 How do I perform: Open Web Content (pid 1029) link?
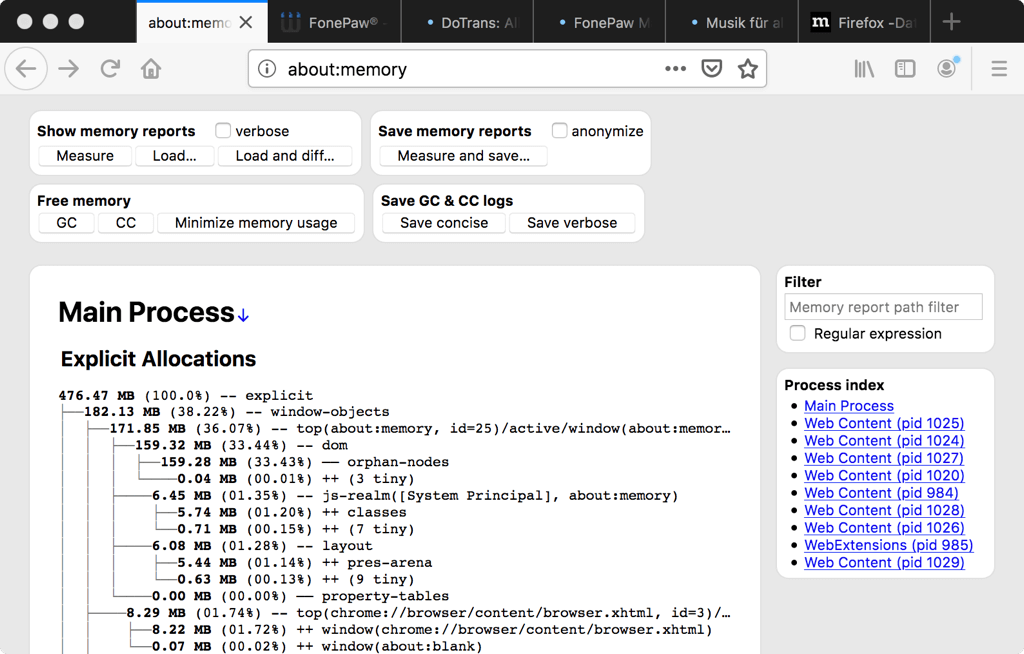884,563
